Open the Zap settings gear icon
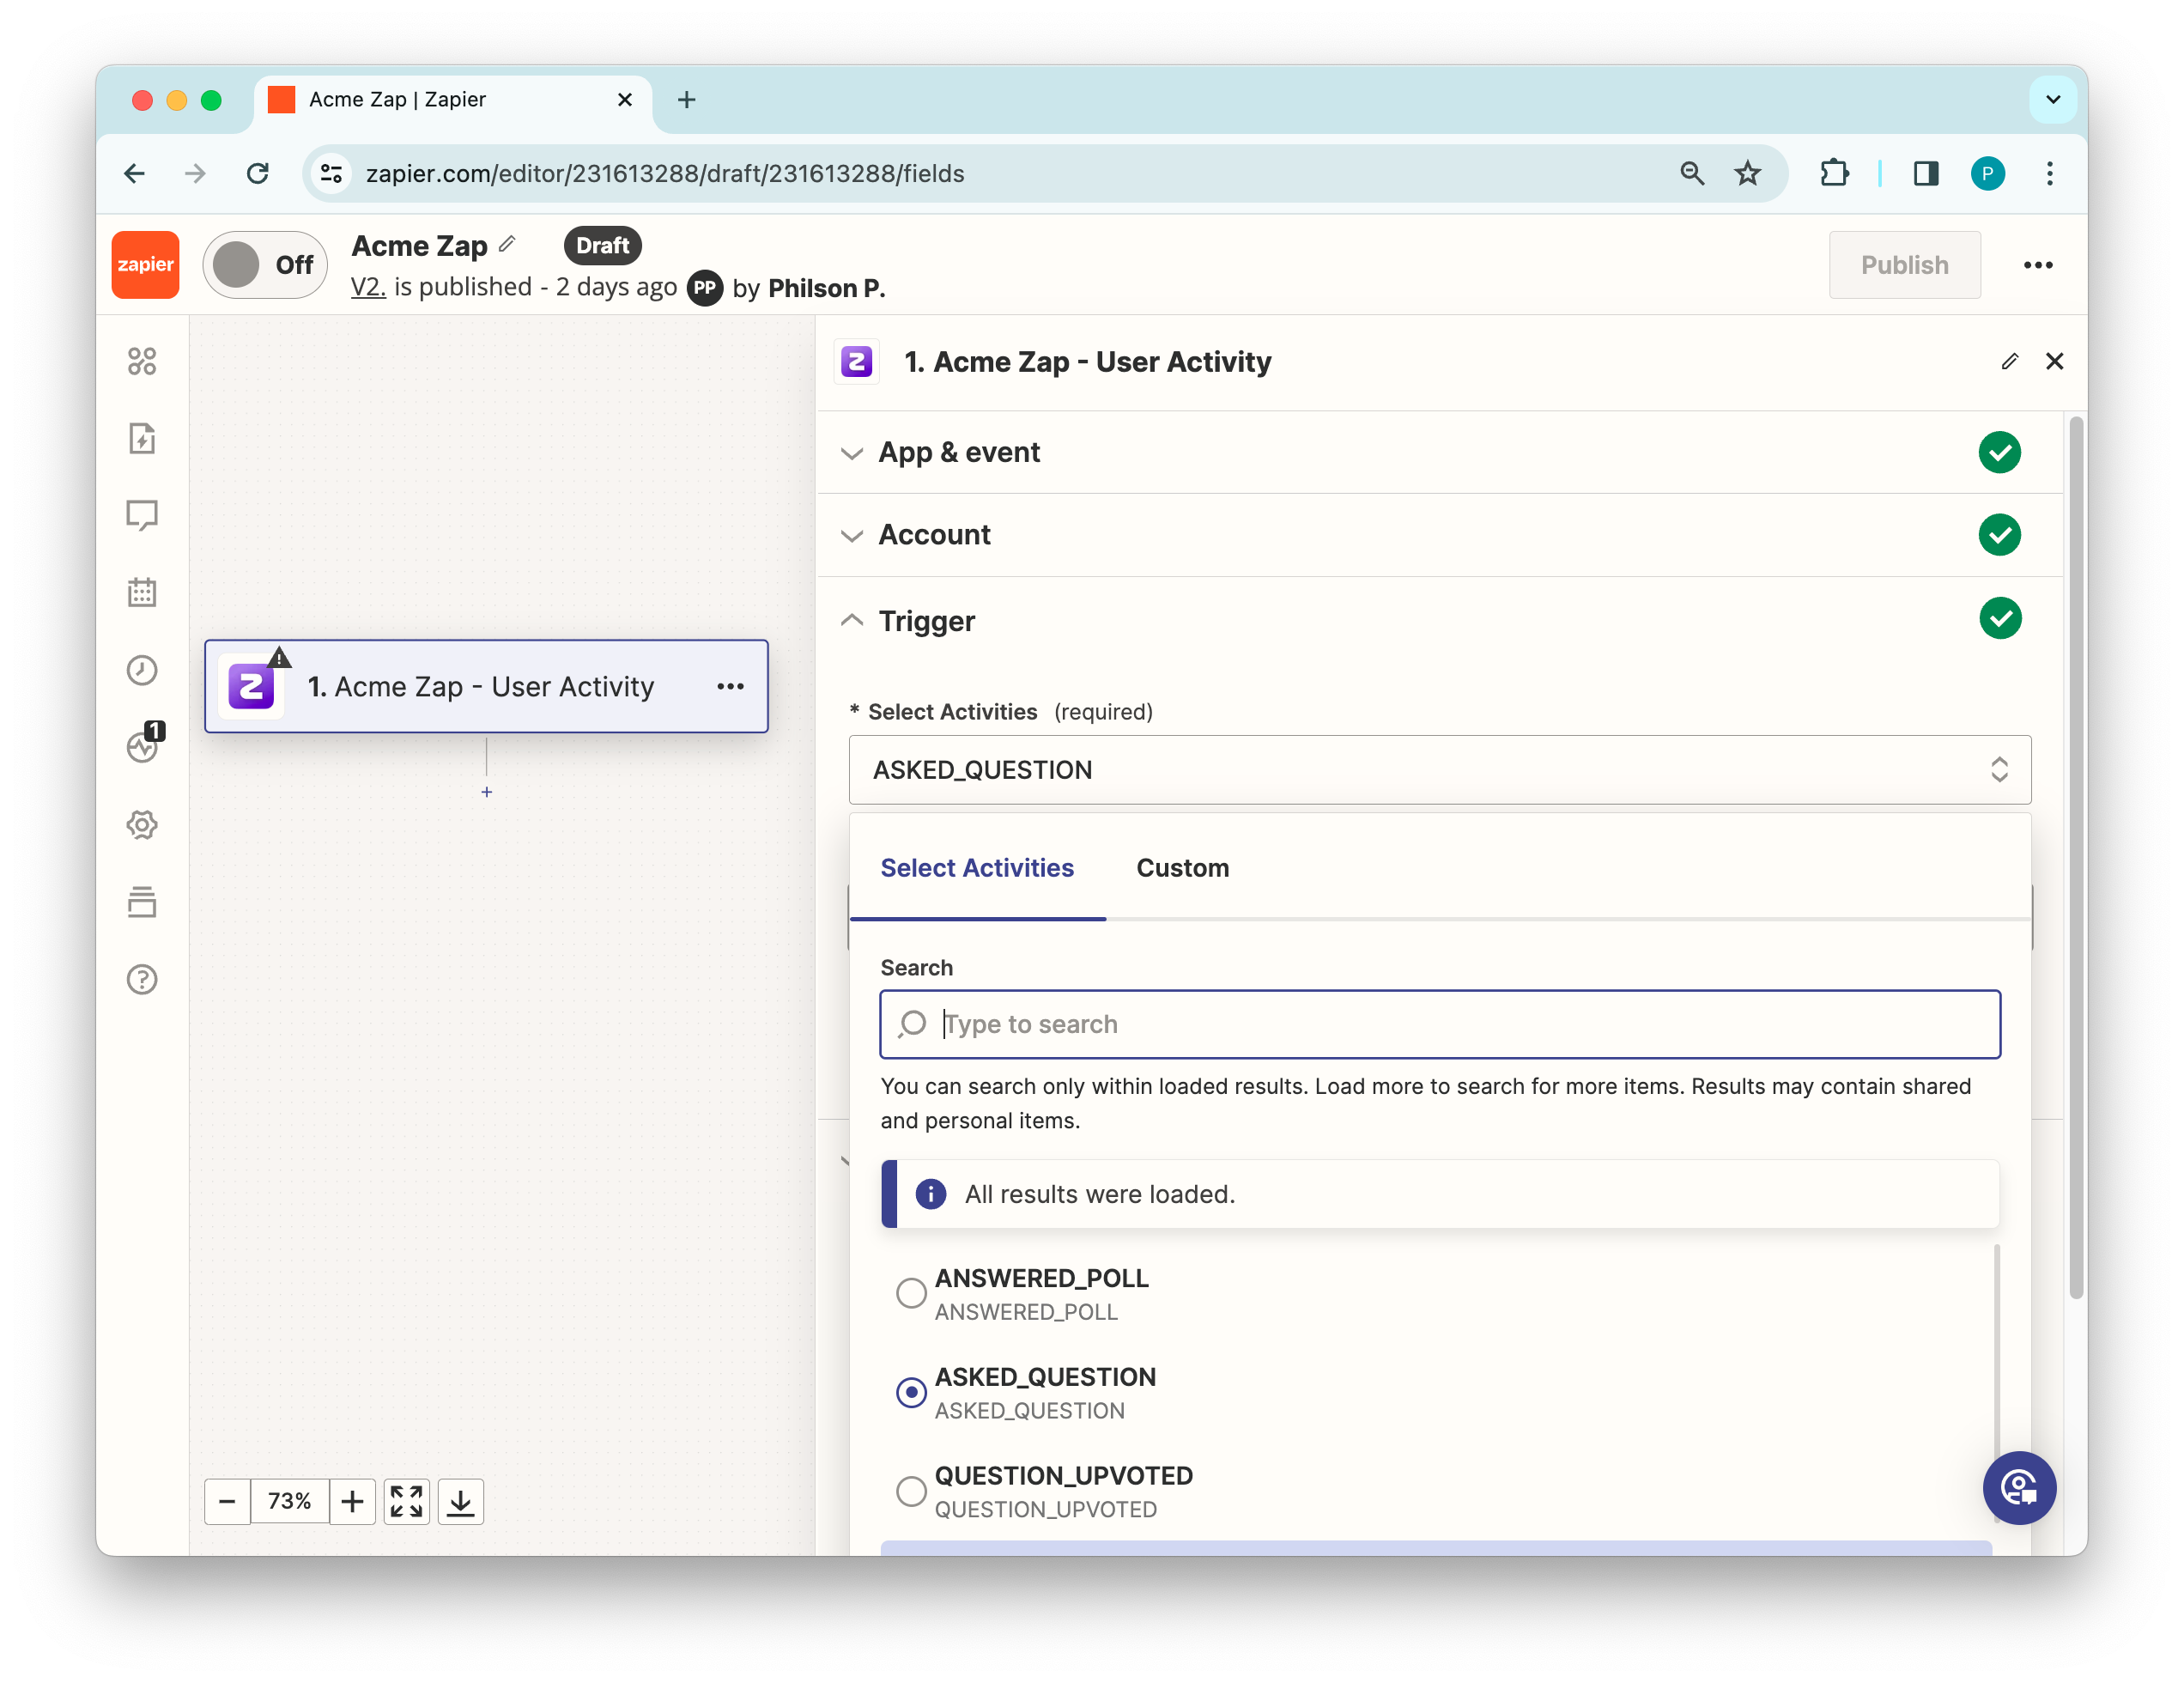Screen dimensions: 2184x1683 [x=142, y=825]
